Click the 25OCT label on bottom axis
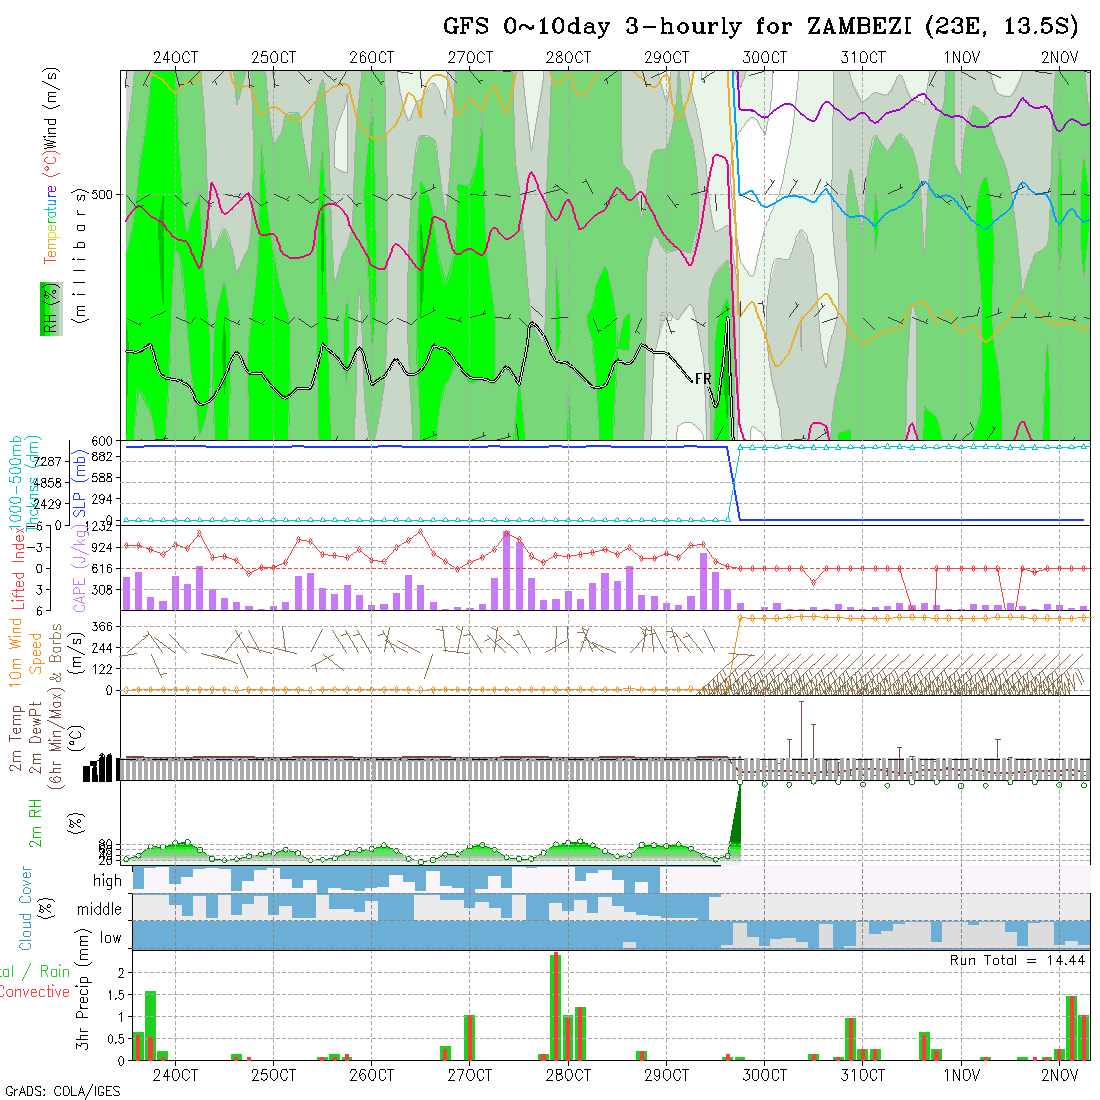The image size is (1100, 1100). click(273, 1076)
